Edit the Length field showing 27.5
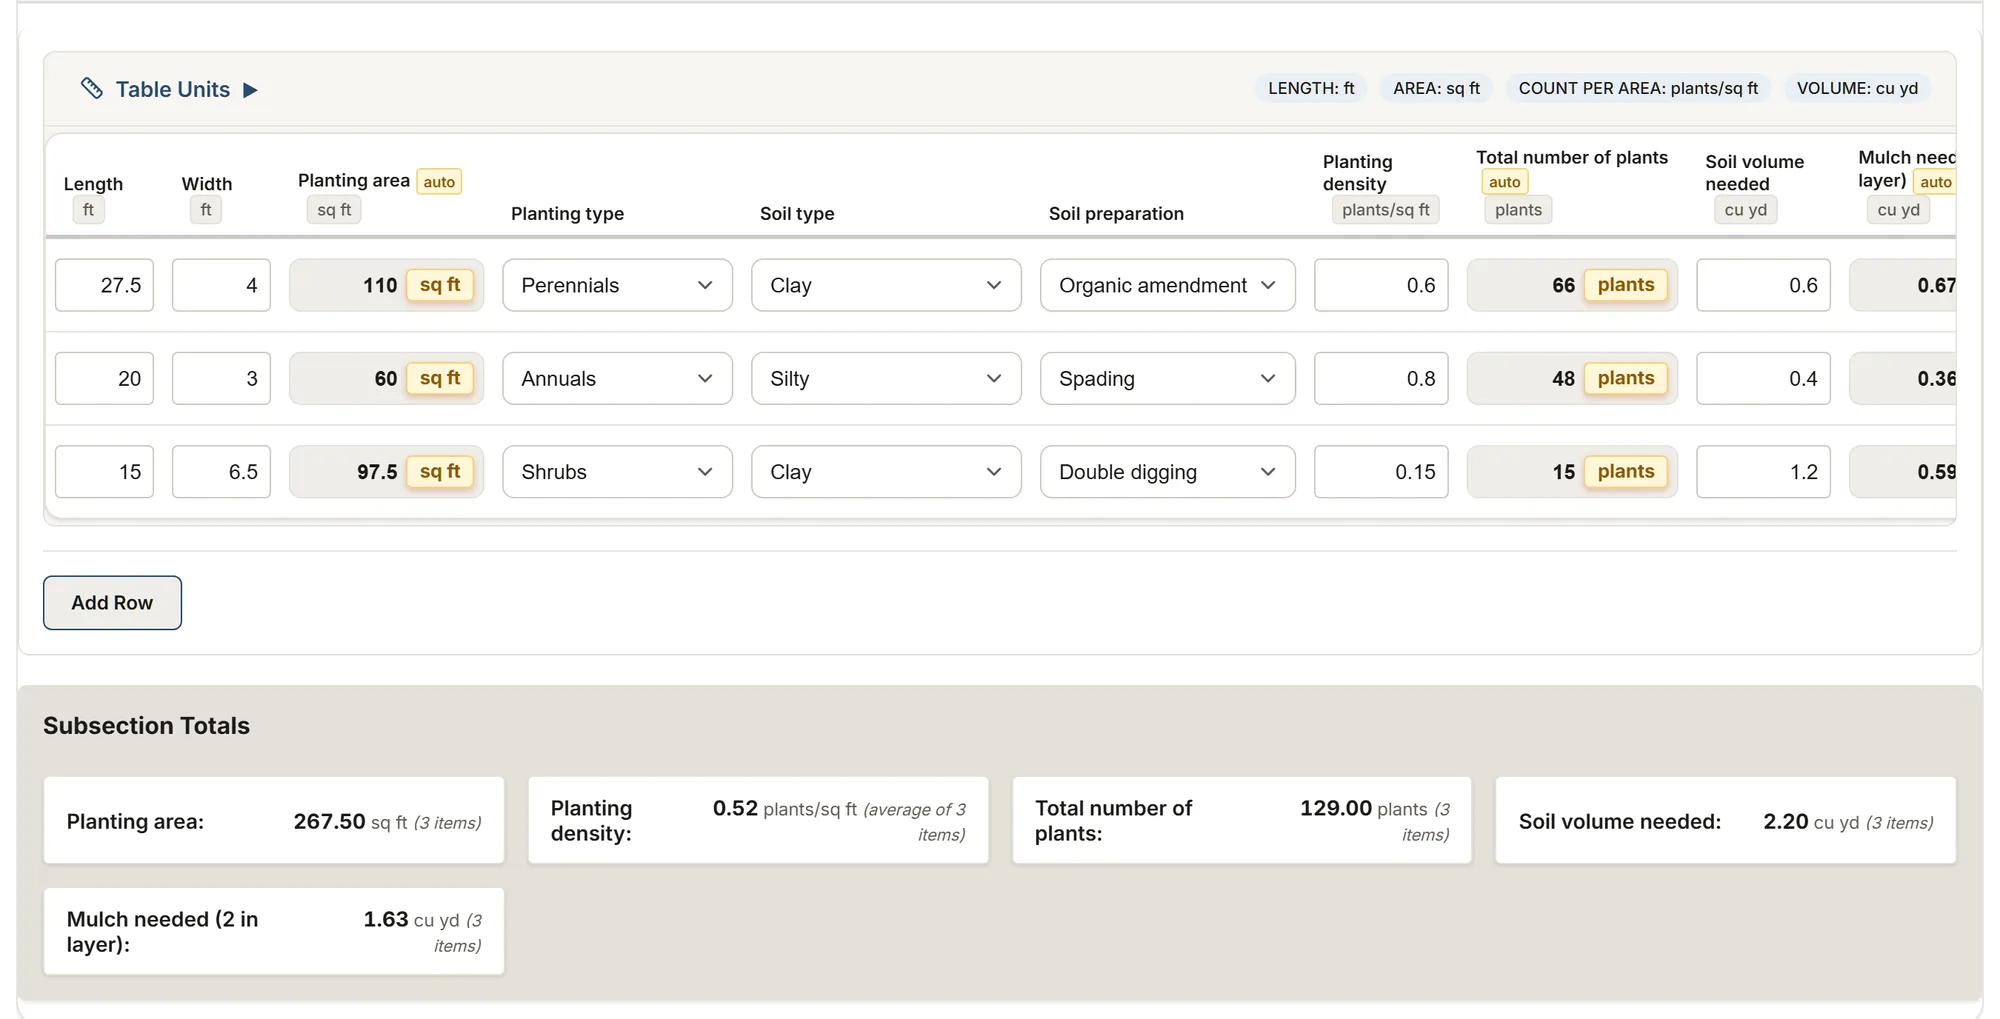2000x1019 pixels. [x=104, y=285]
